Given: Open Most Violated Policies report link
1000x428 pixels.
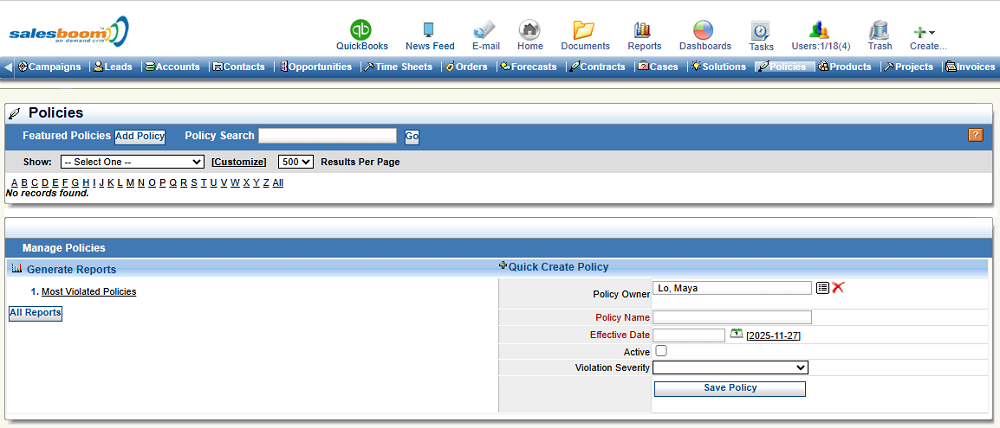Looking at the screenshot, I should tap(88, 292).
